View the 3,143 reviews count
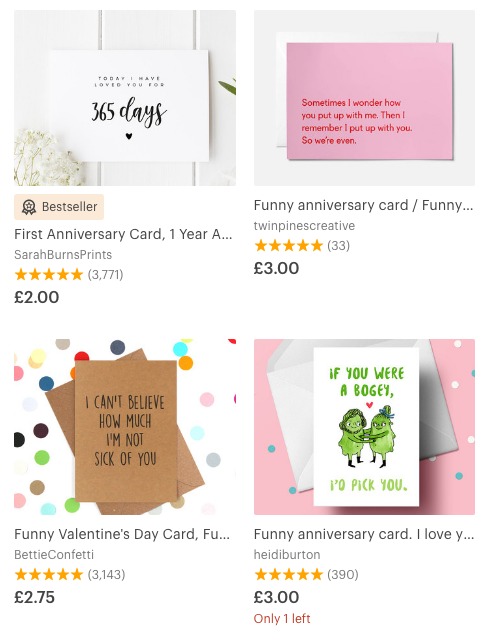Viewport: 500px width, 641px height. (106, 575)
